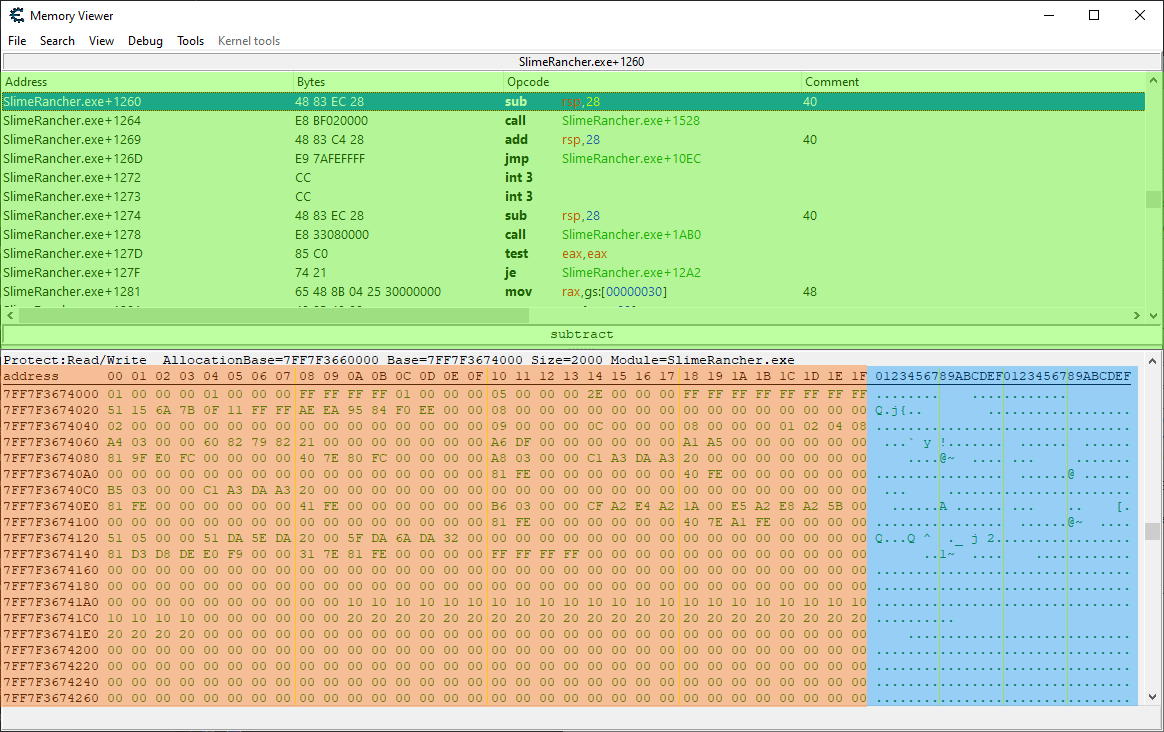
Task: Open the Tools menu
Action: 190,41
